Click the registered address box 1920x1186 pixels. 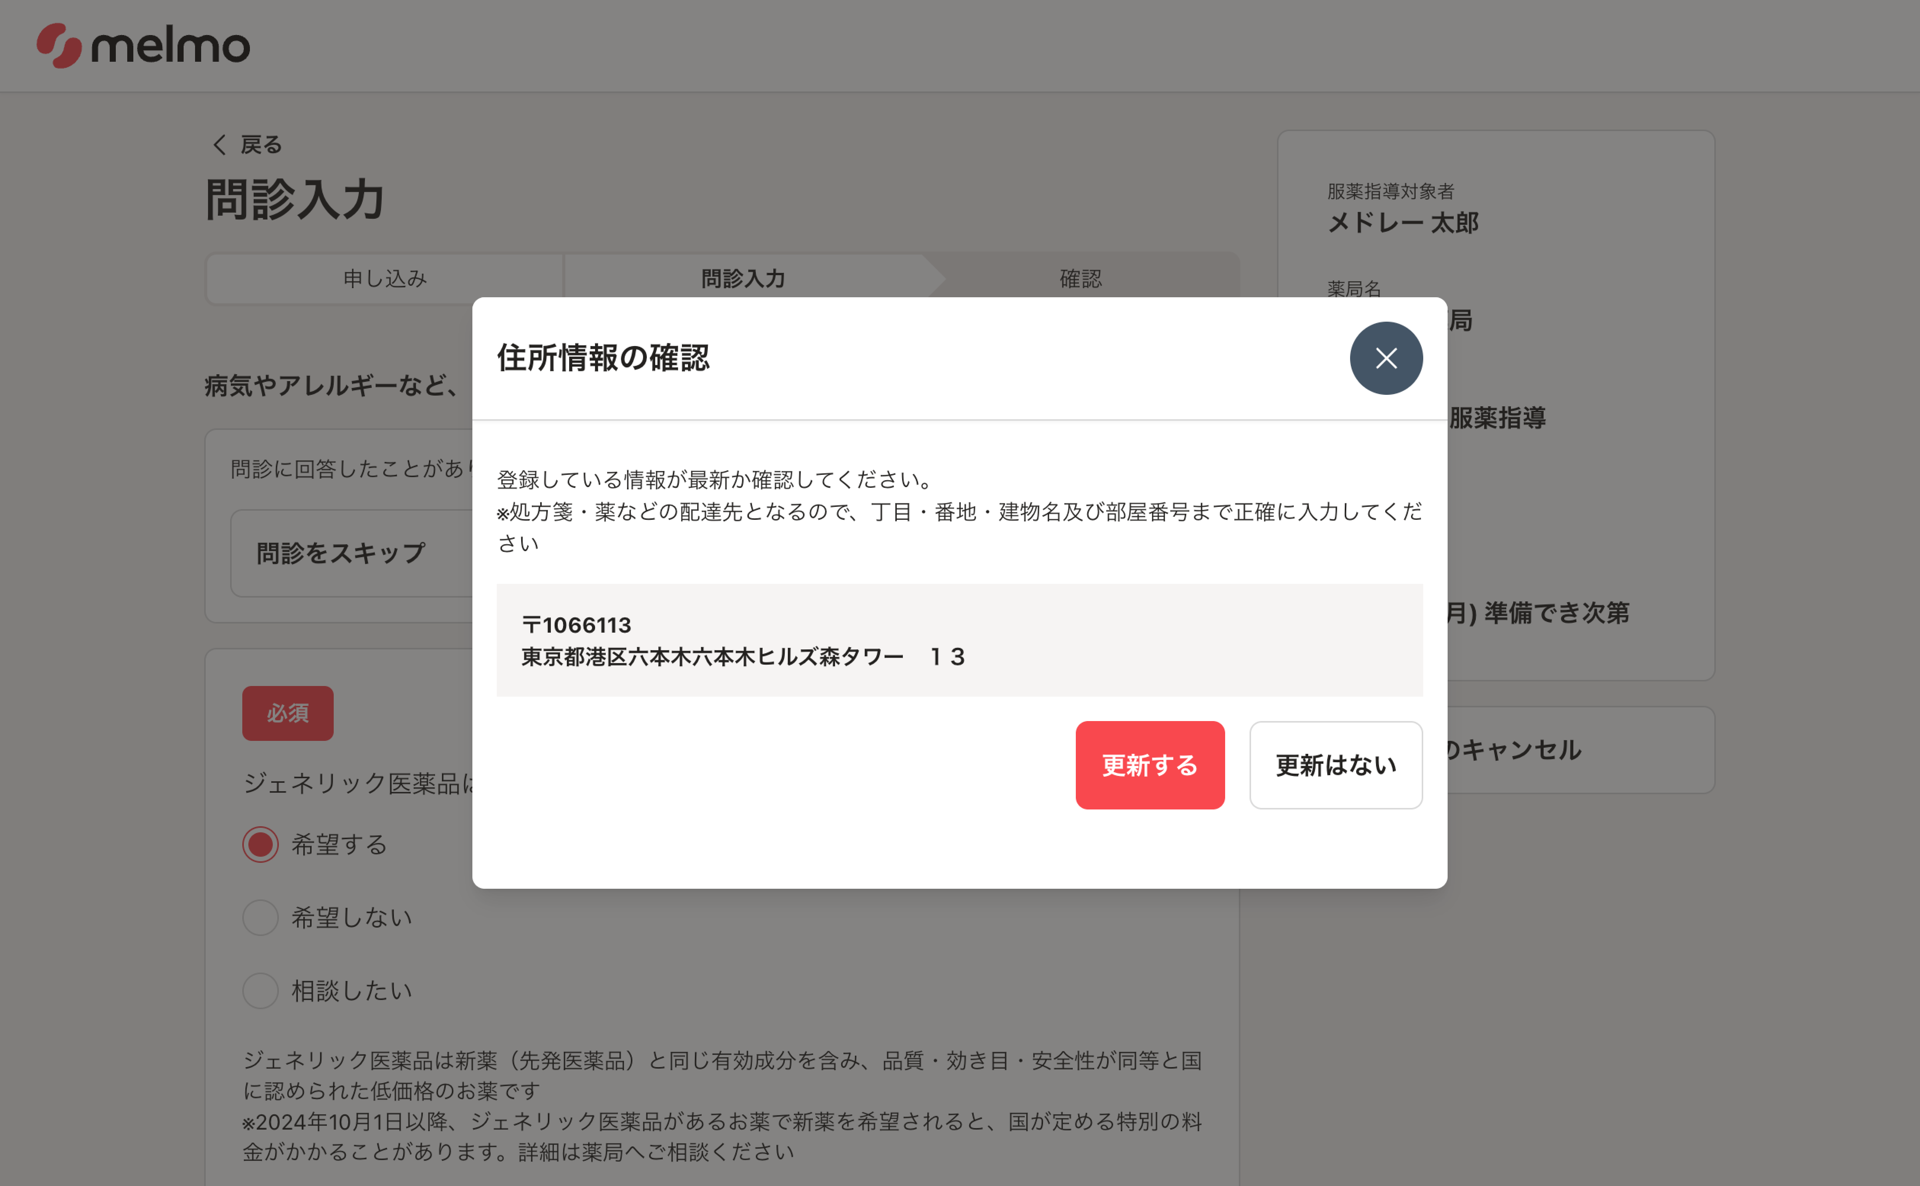pyautogui.click(x=958, y=640)
